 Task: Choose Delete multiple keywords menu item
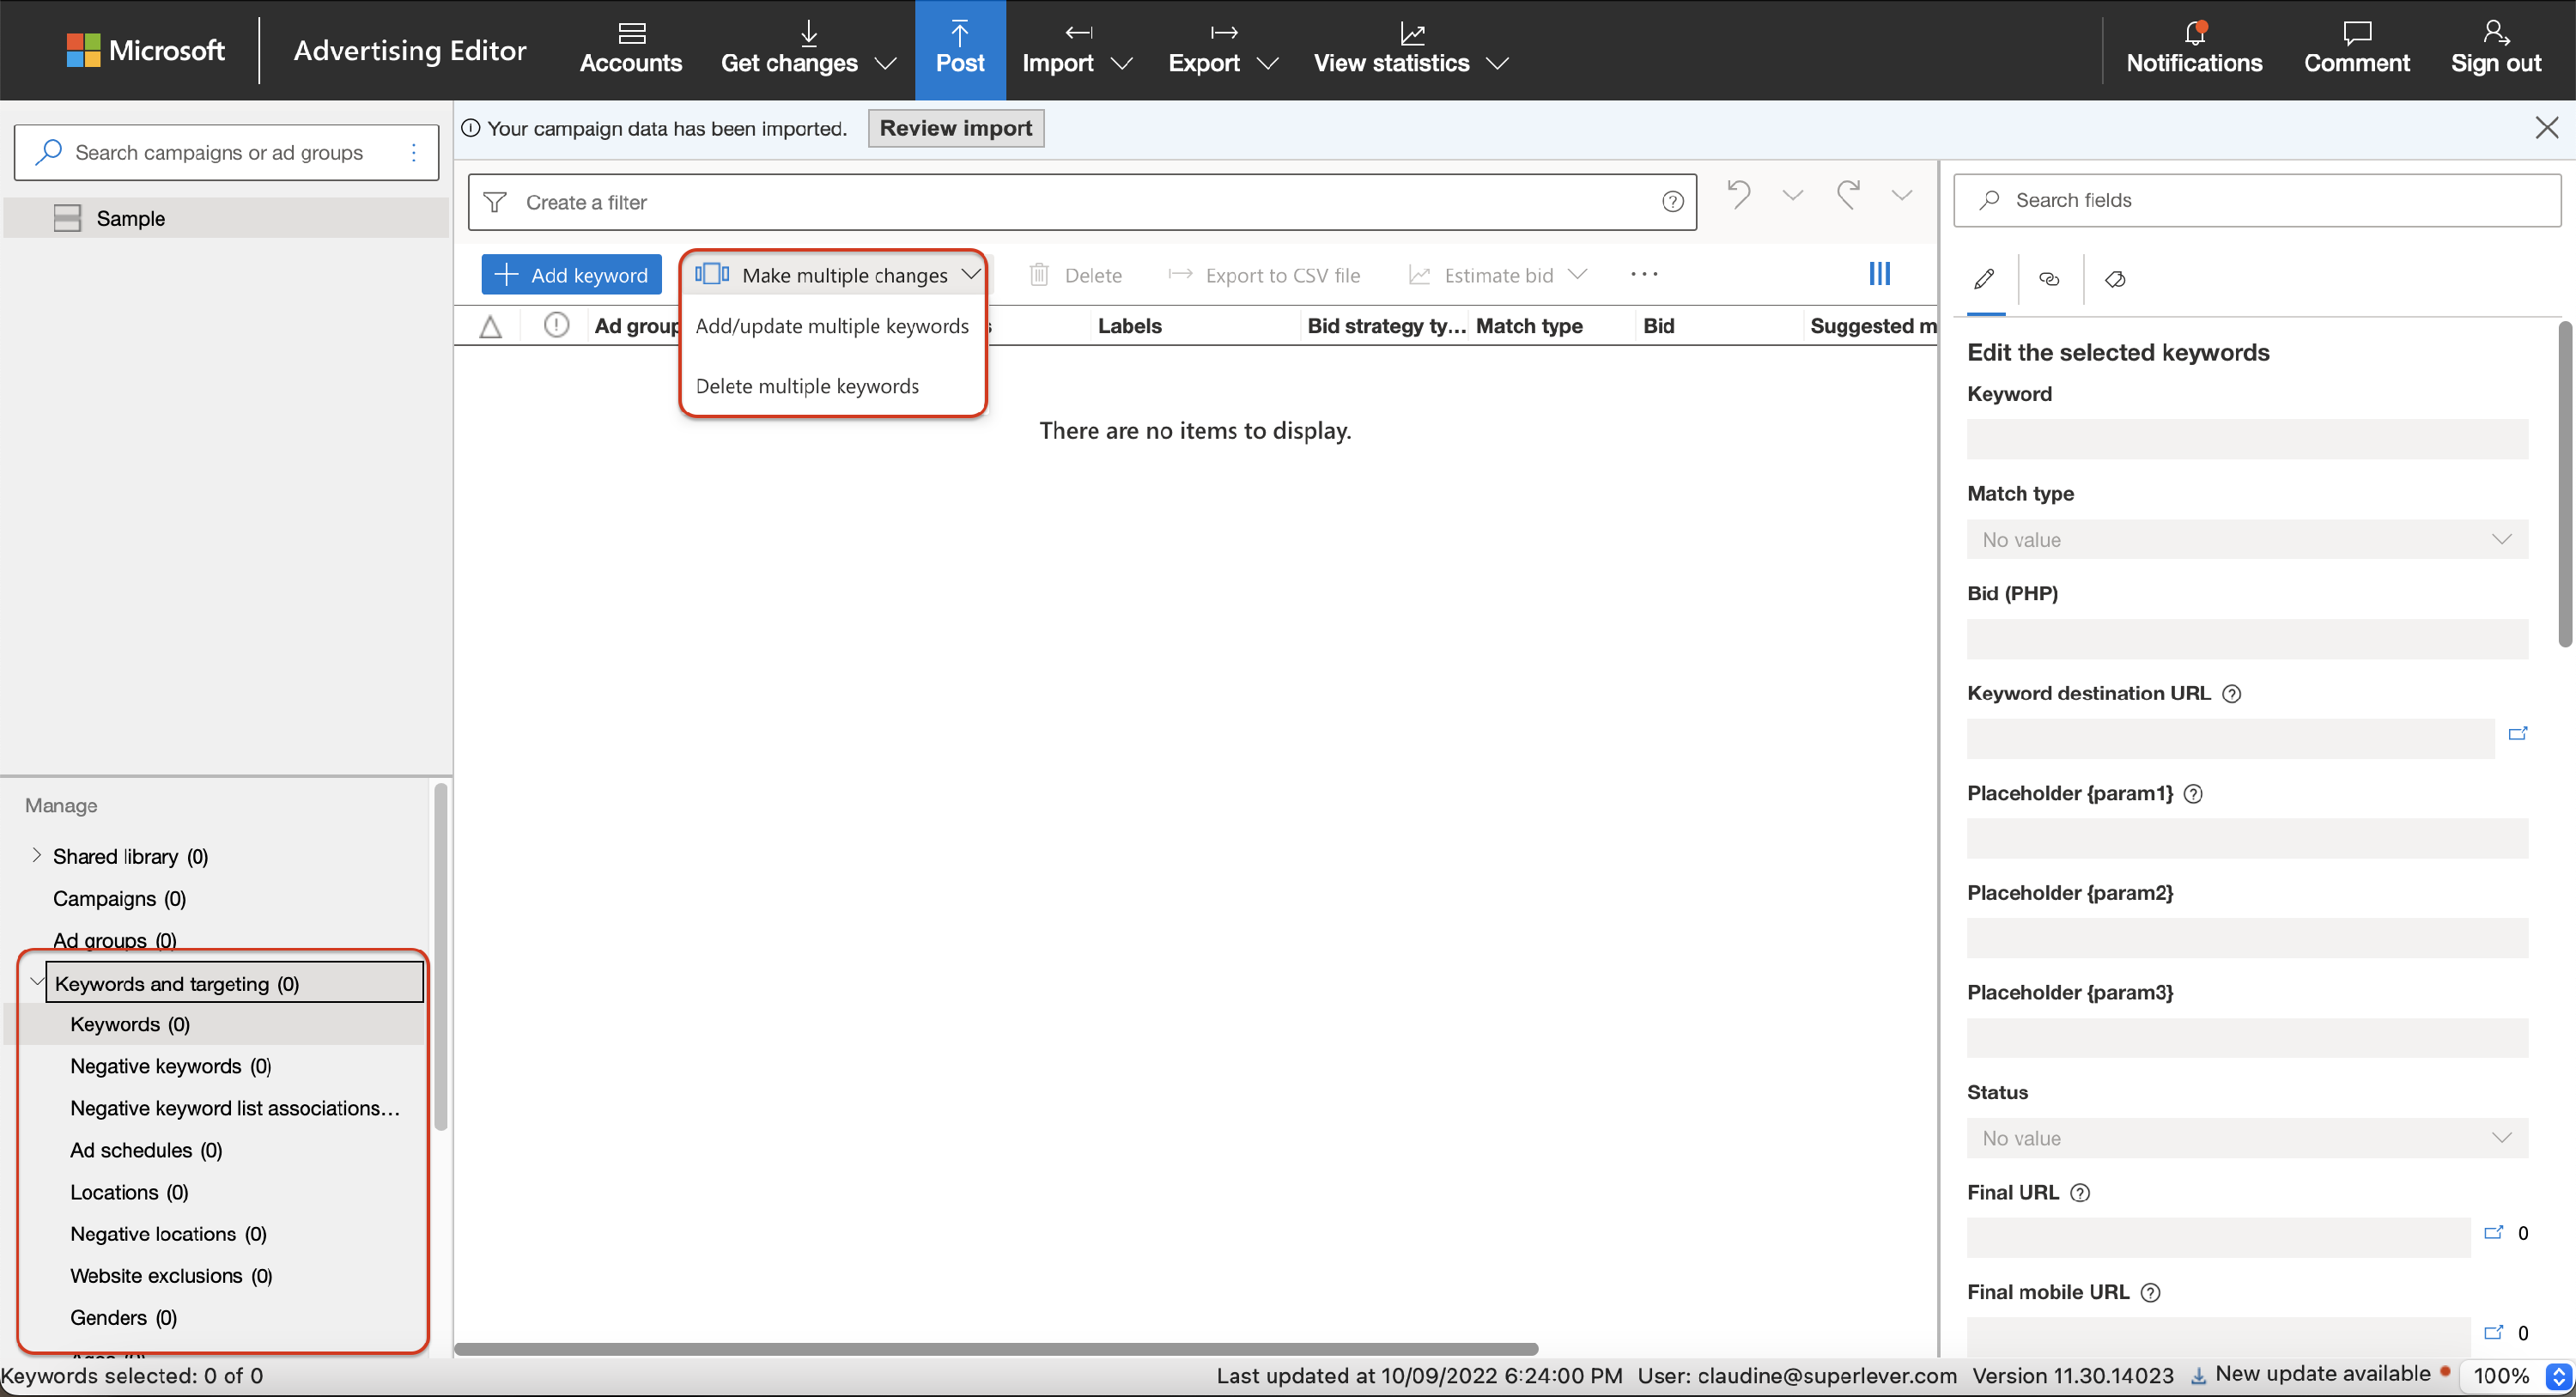pyautogui.click(x=807, y=386)
